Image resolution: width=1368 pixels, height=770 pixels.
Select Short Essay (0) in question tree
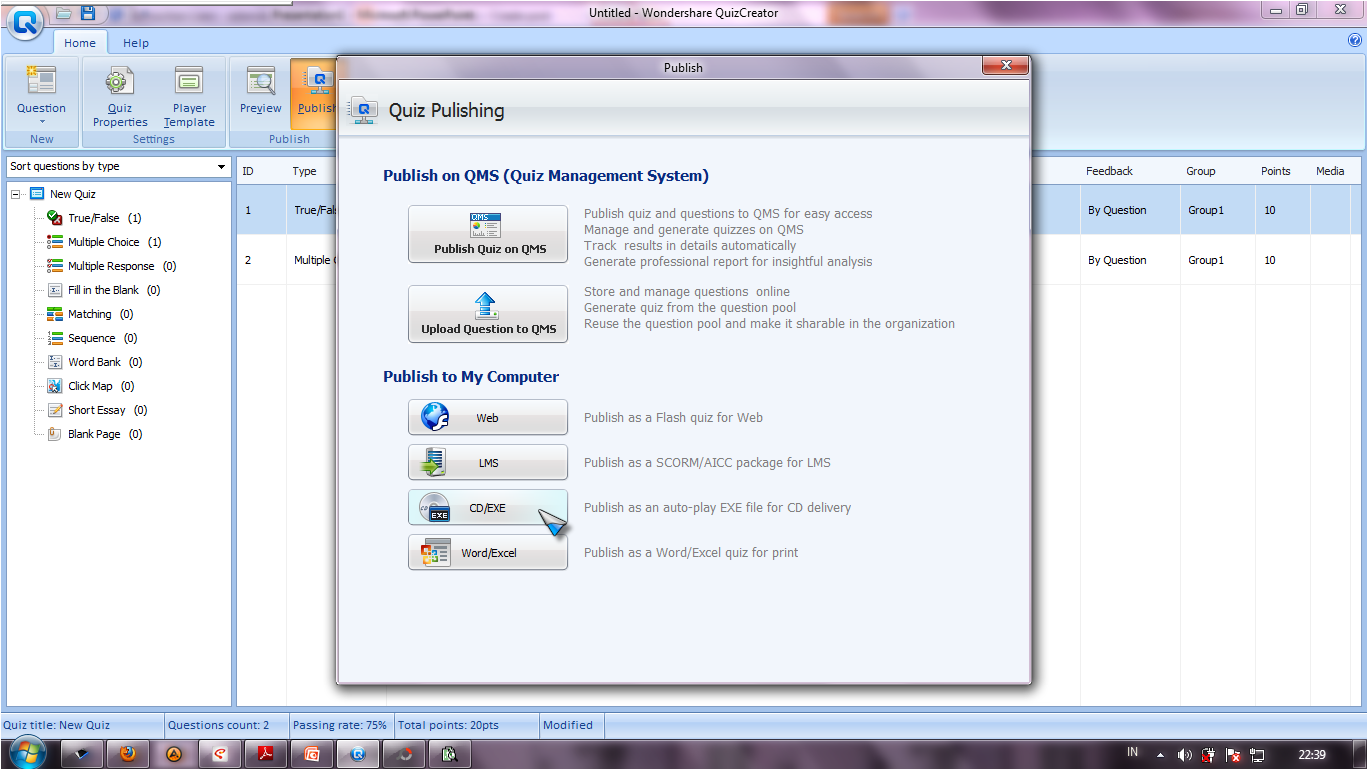[107, 410]
